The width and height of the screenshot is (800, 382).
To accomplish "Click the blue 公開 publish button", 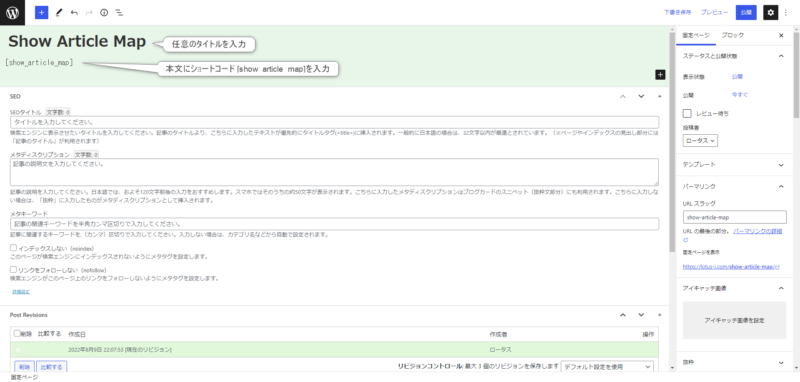I will (746, 12).
